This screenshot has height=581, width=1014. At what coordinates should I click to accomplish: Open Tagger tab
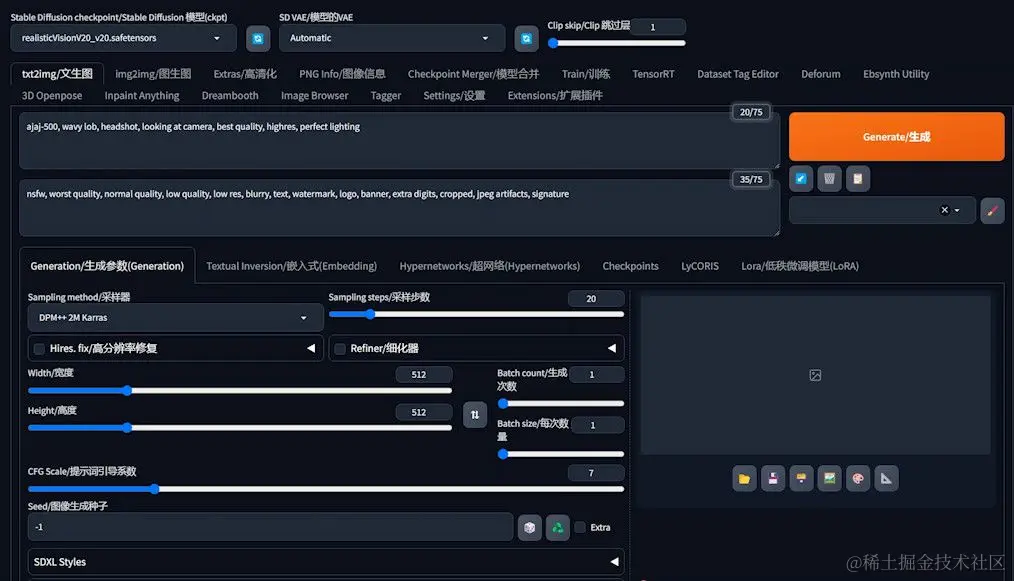coord(385,95)
